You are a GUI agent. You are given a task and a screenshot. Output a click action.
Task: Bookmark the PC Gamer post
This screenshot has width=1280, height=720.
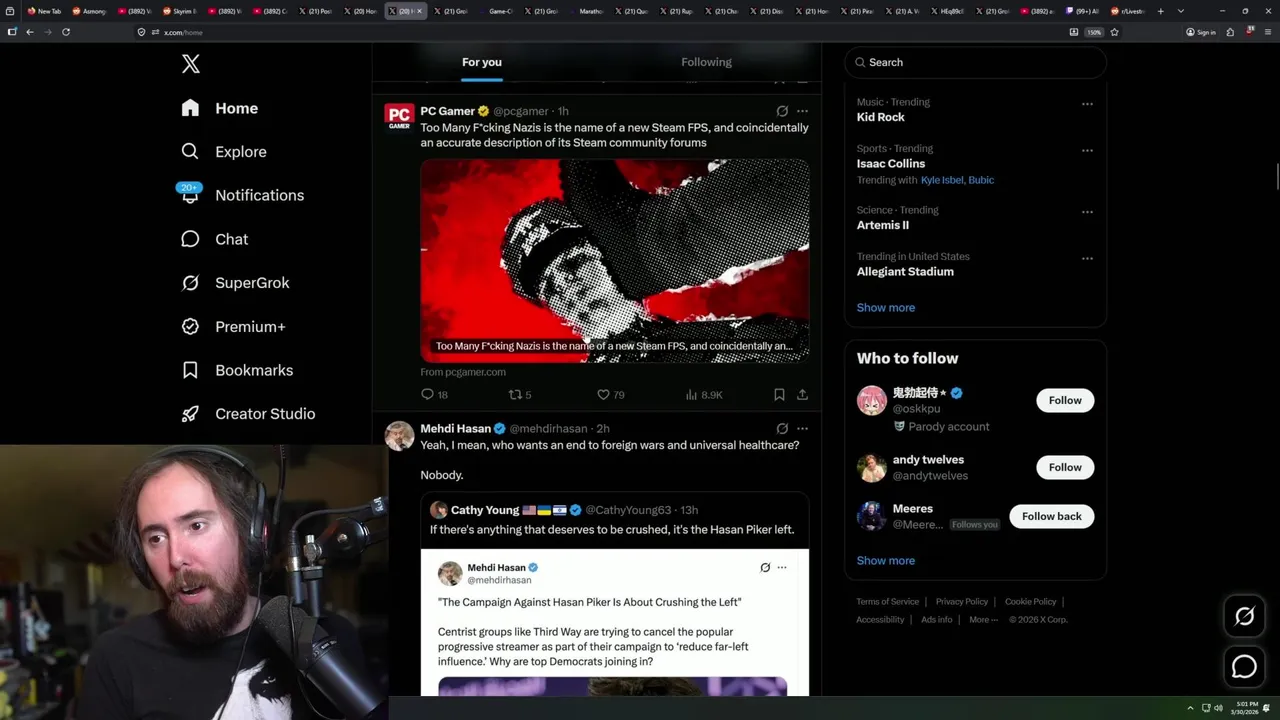coord(779,395)
